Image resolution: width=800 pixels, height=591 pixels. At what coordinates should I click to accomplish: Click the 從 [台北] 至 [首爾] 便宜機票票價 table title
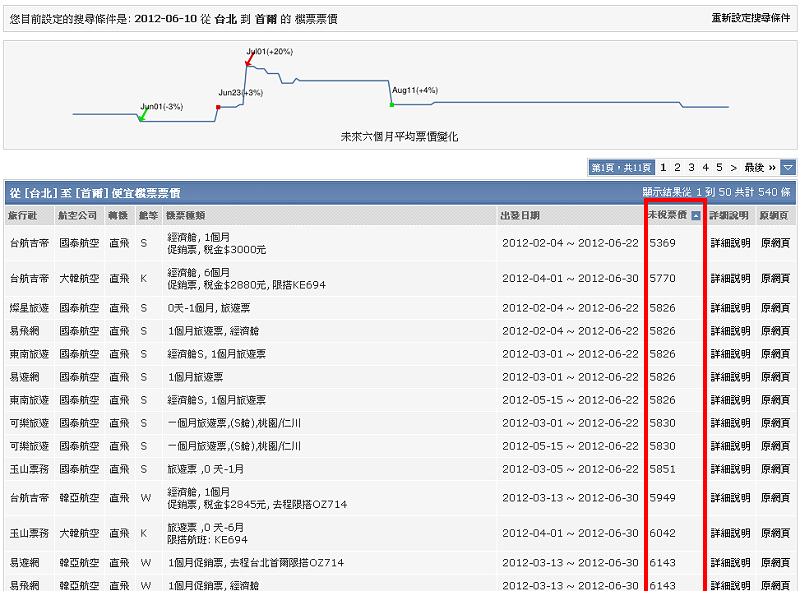pyautogui.click(x=95, y=193)
